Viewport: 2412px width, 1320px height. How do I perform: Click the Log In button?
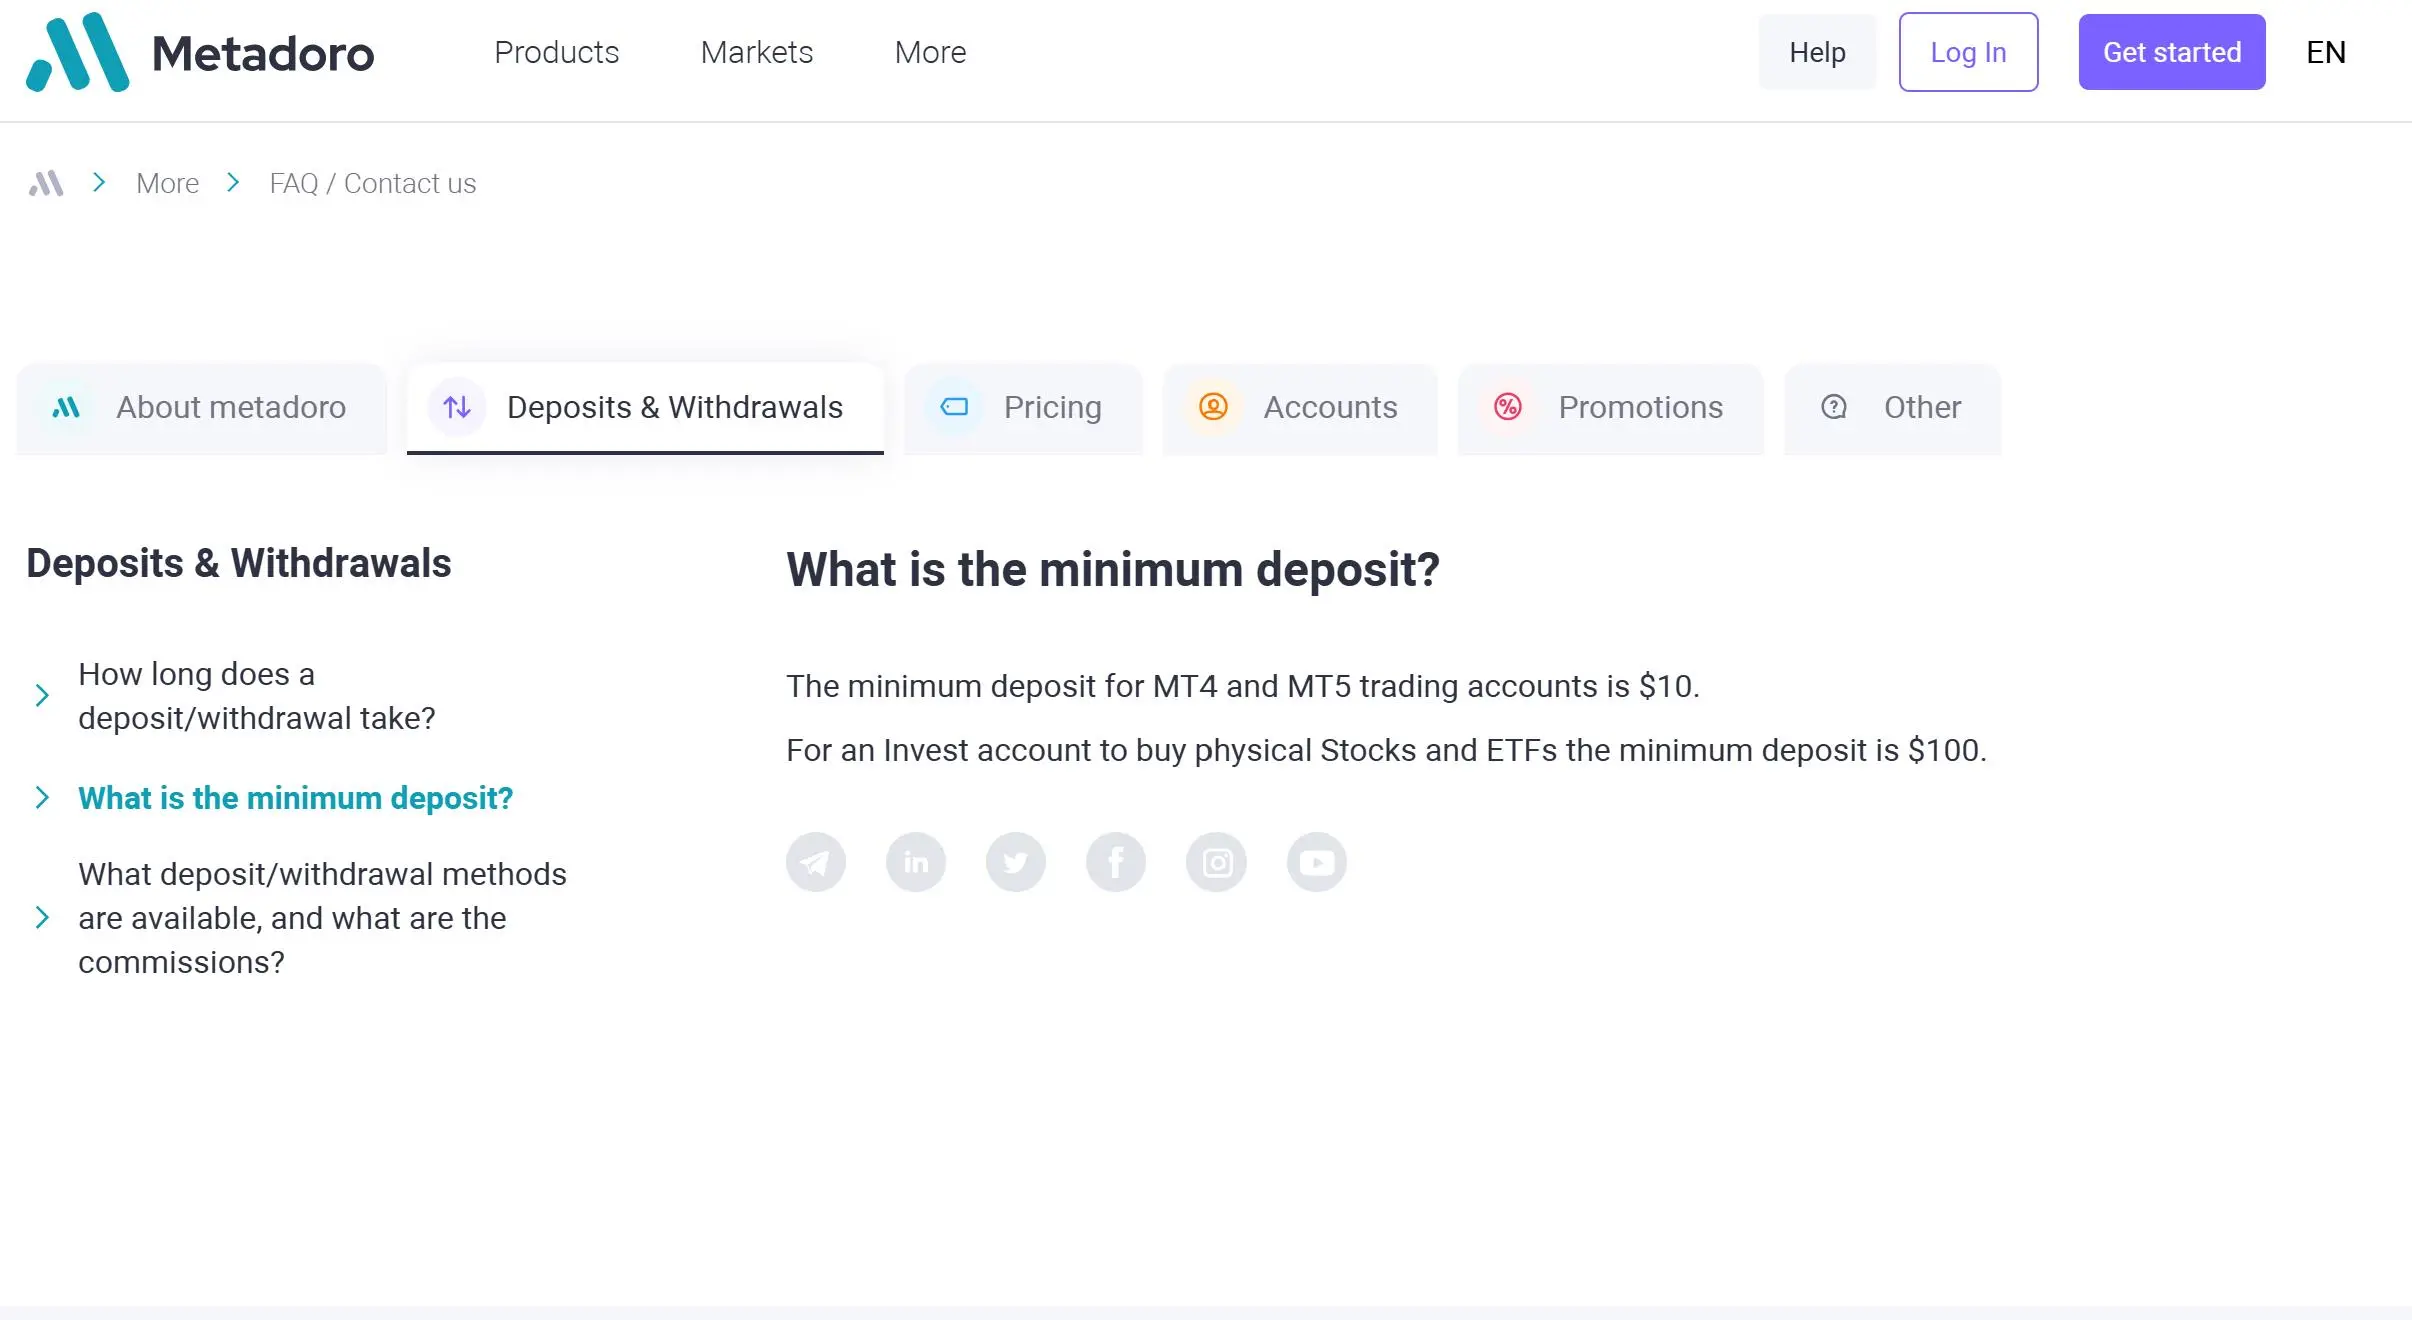click(x=1968, y=52)
